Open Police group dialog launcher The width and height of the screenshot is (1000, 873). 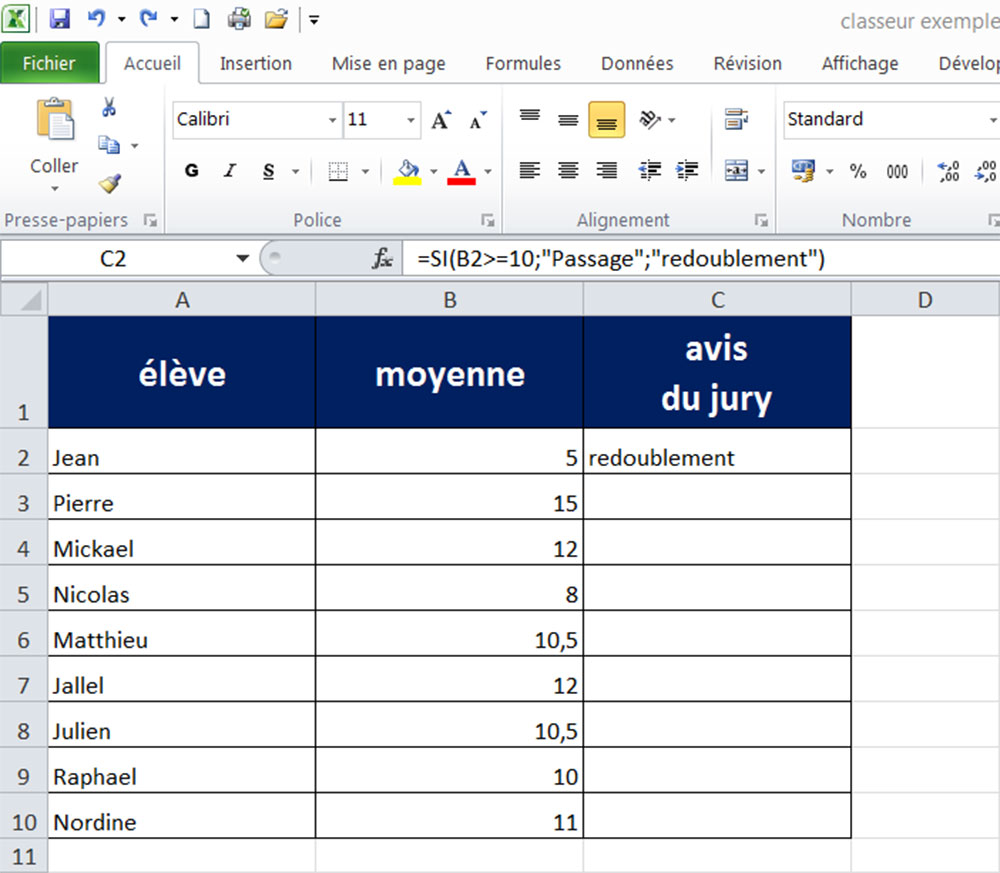[x=488, y=220]
